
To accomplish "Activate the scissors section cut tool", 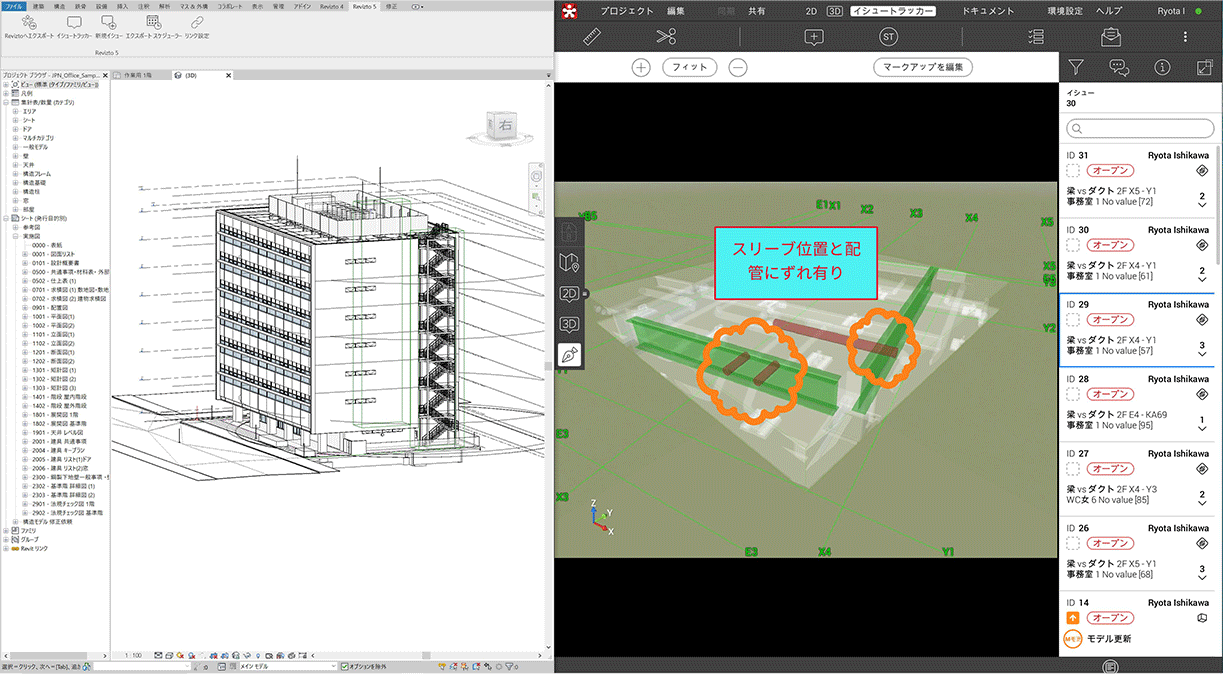I will click(666, 37).
